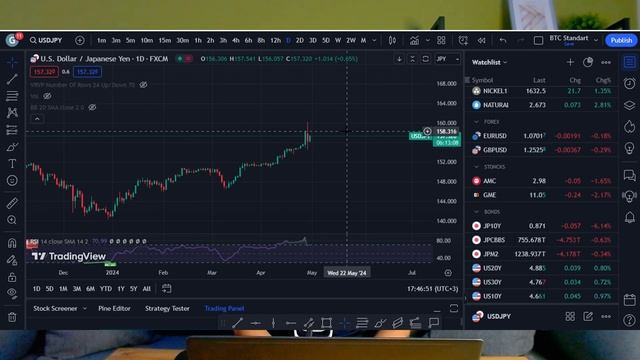Open the watchlist more options menu
This screenshot has width=640, height=360.
tap(606, 62)
